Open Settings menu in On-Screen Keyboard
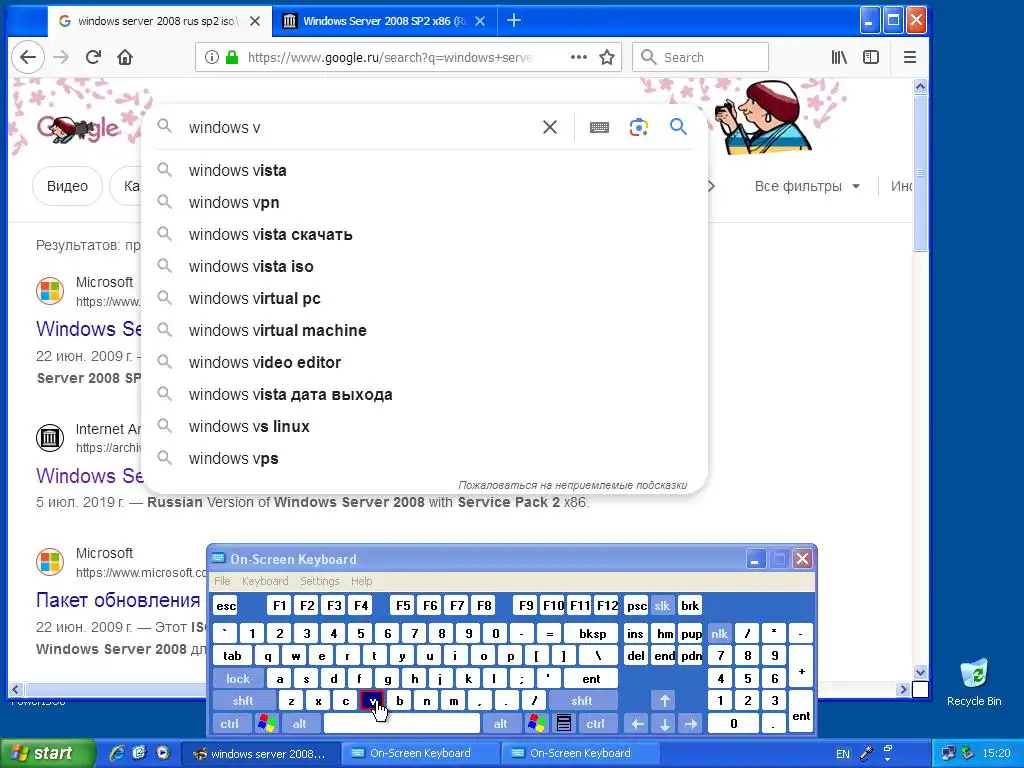Image resolution: width=1024 pixels, height=768 pixels. tap(320, 581)
